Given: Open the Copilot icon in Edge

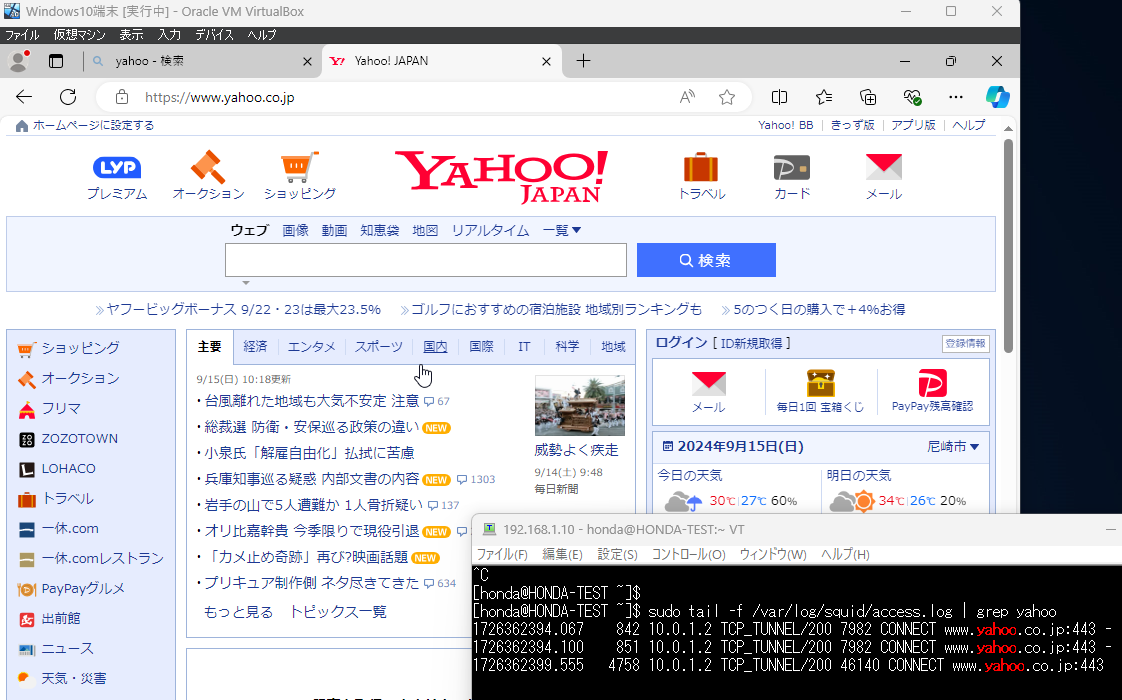Looking at the screenshot, I should (x=997, y=97).
